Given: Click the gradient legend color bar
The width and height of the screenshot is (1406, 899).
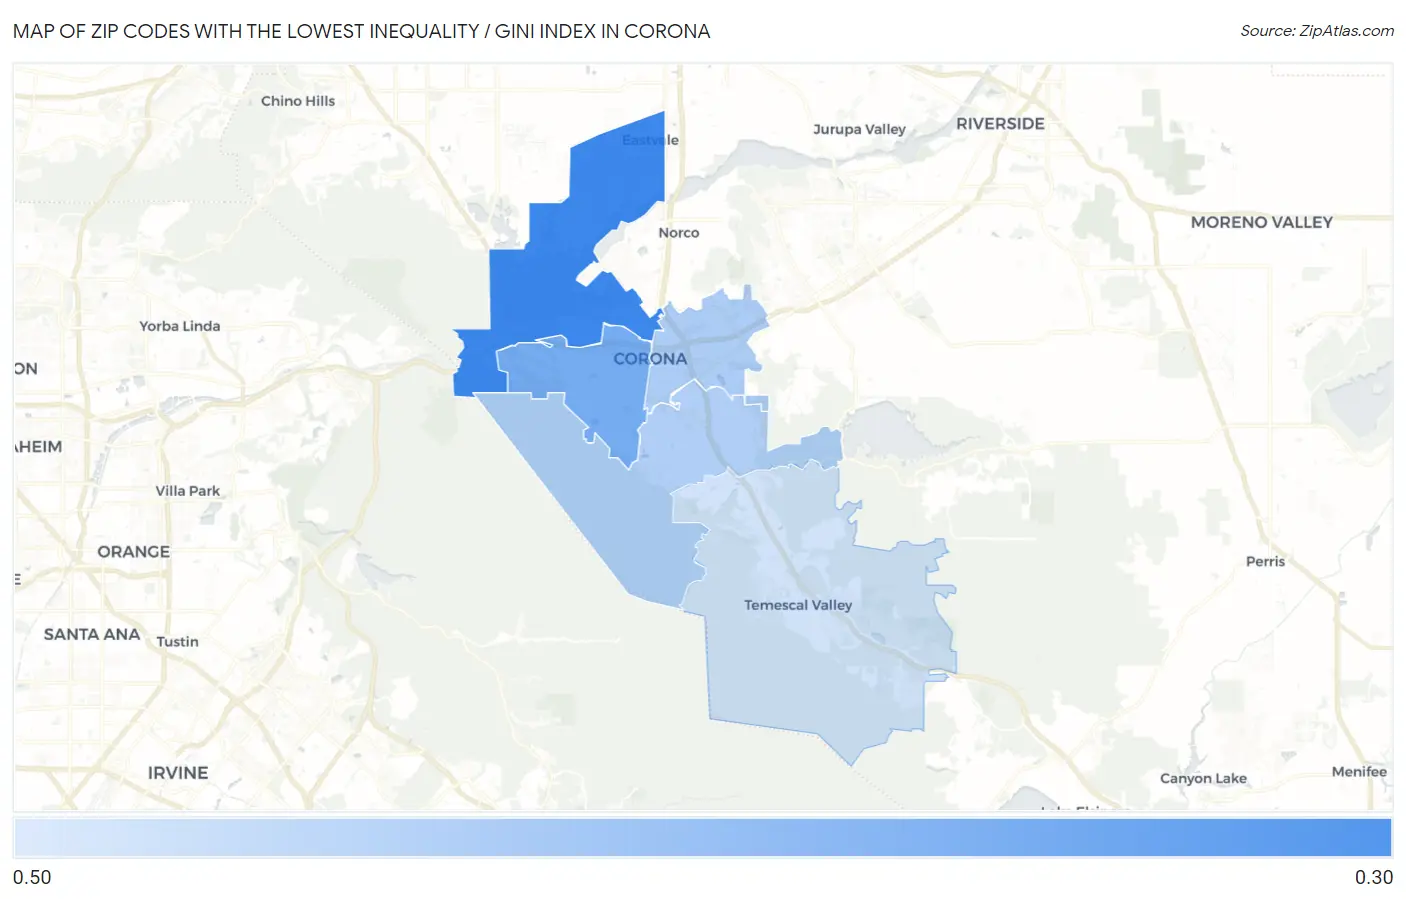Looking at the screenshot, I should (x=703, y=838).
